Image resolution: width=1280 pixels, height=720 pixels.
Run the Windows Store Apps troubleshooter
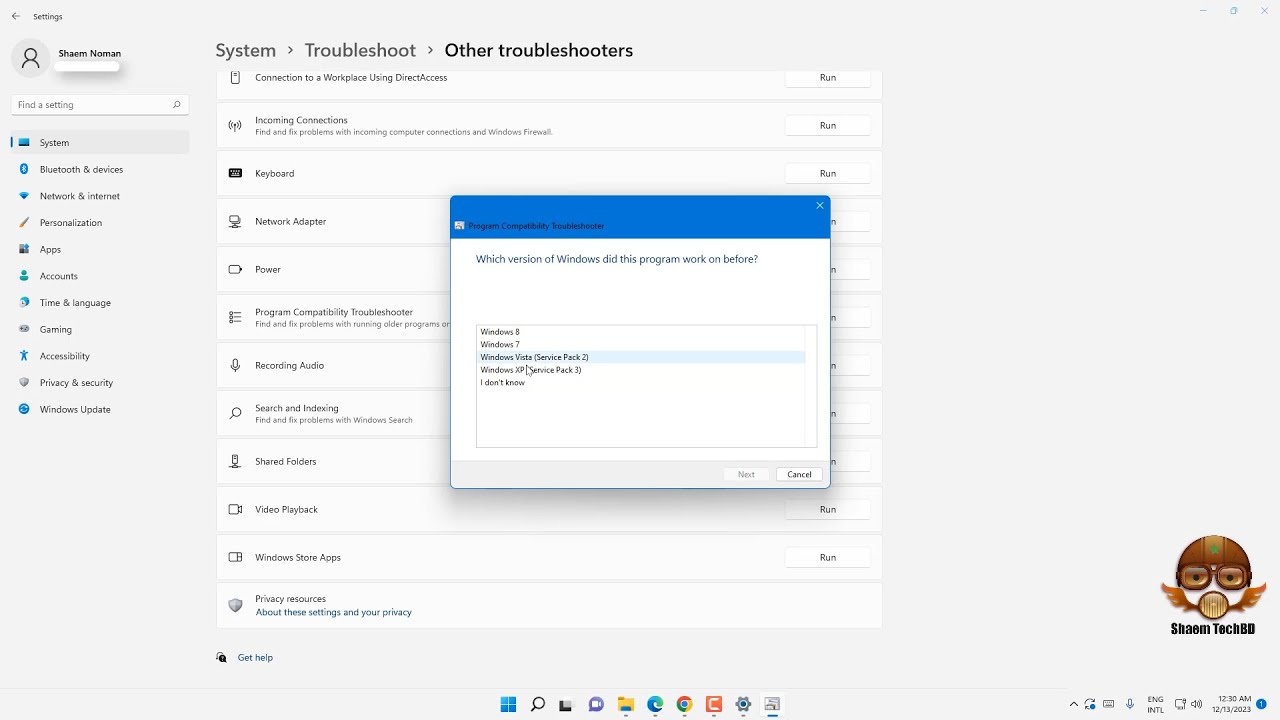tap(828, 557)
